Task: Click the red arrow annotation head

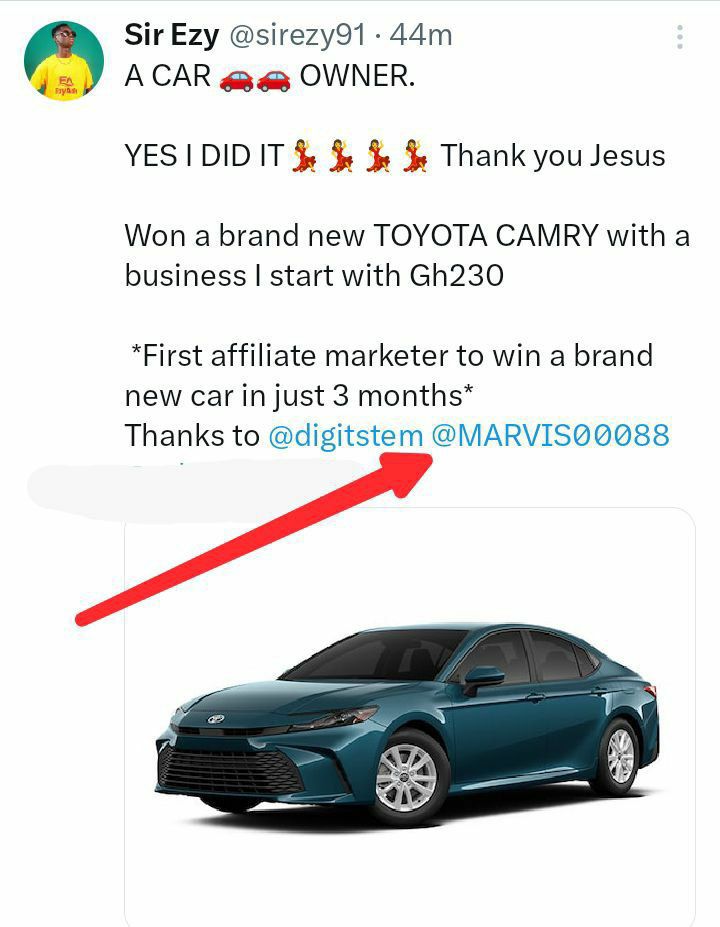Action: pos(406,471)
